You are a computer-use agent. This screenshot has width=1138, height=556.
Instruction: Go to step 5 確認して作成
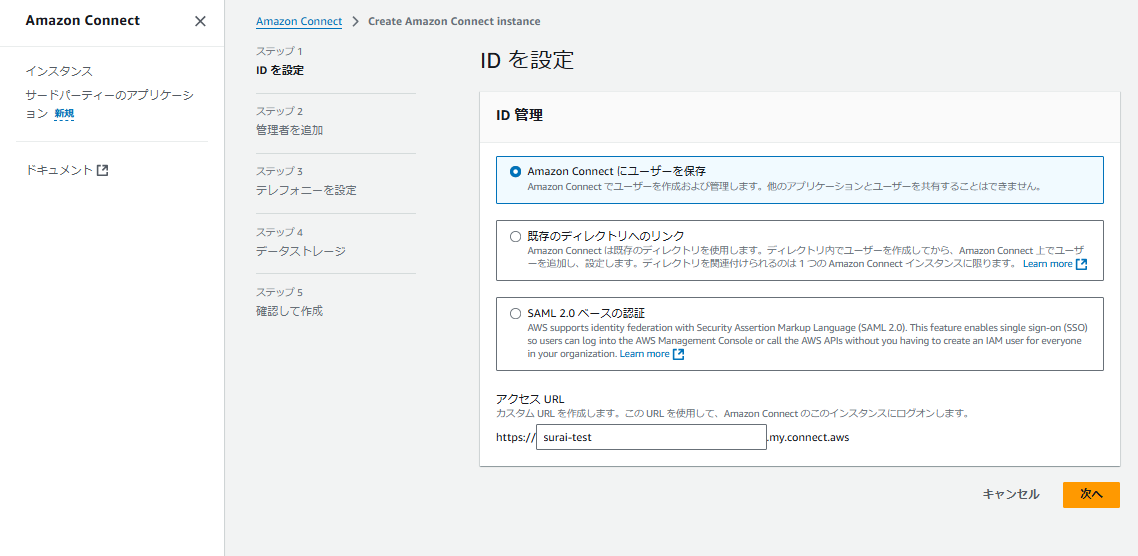click(x=290, y=311)
